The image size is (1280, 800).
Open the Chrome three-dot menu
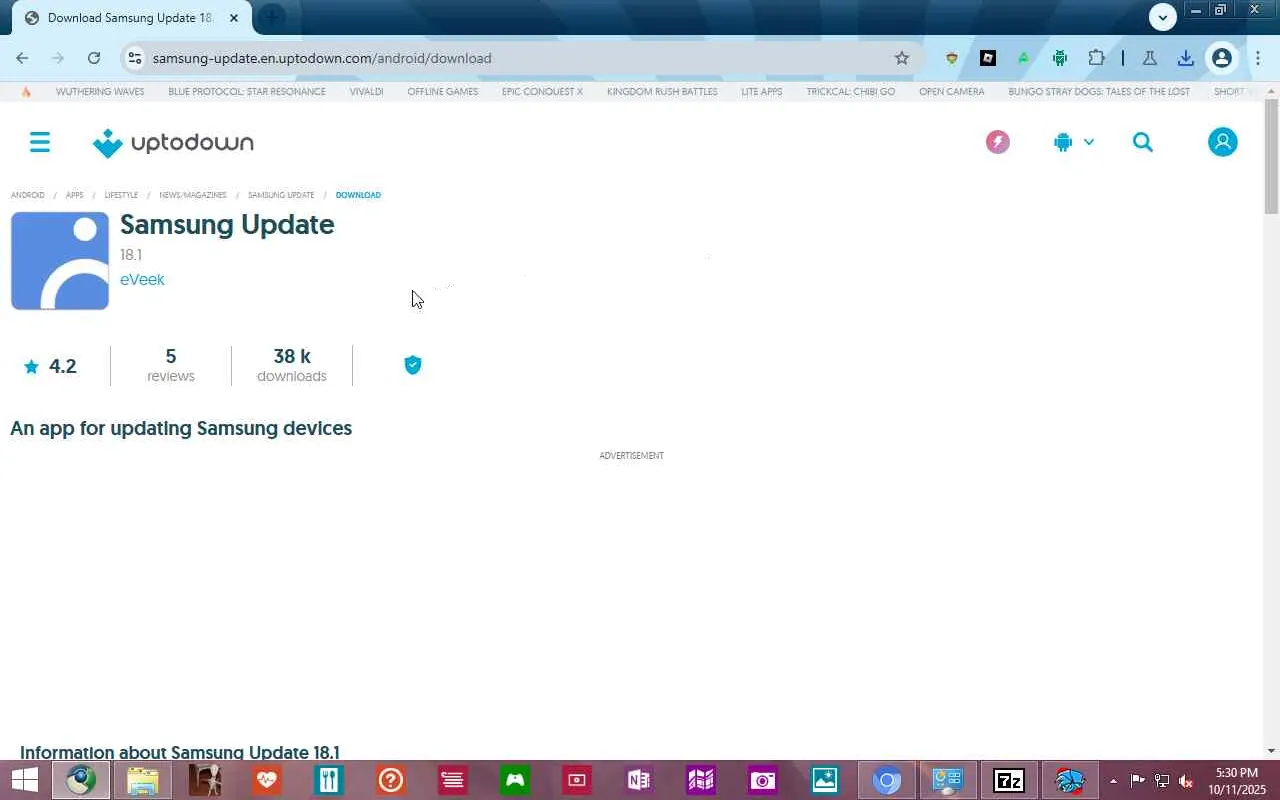1258,58
